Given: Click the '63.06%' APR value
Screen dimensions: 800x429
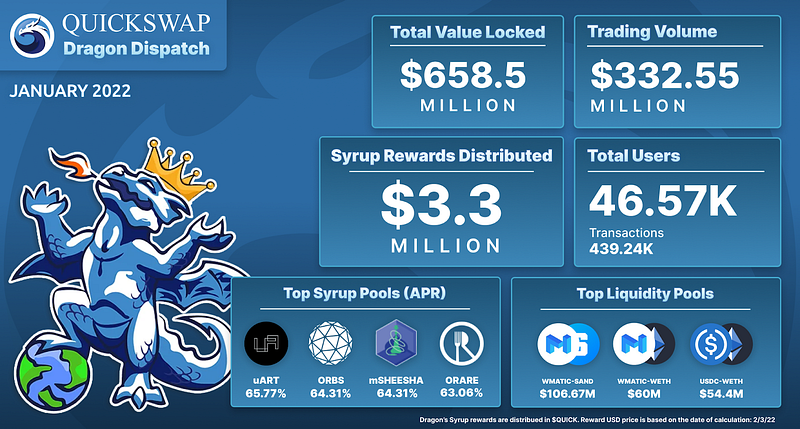Looking at the screenshot, I should [462, 393].
